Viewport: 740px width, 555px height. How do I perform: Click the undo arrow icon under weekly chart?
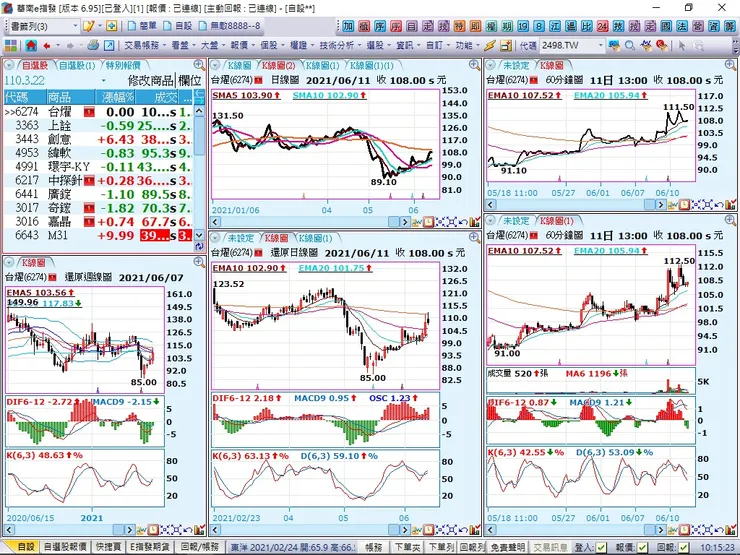click(188, 530)
